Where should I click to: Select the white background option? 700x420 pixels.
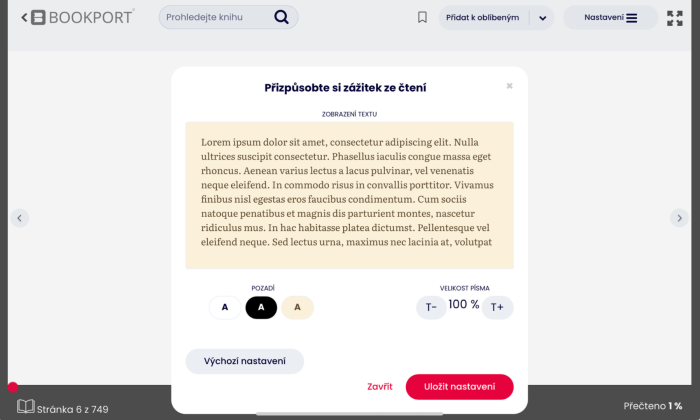click(225, 307)
